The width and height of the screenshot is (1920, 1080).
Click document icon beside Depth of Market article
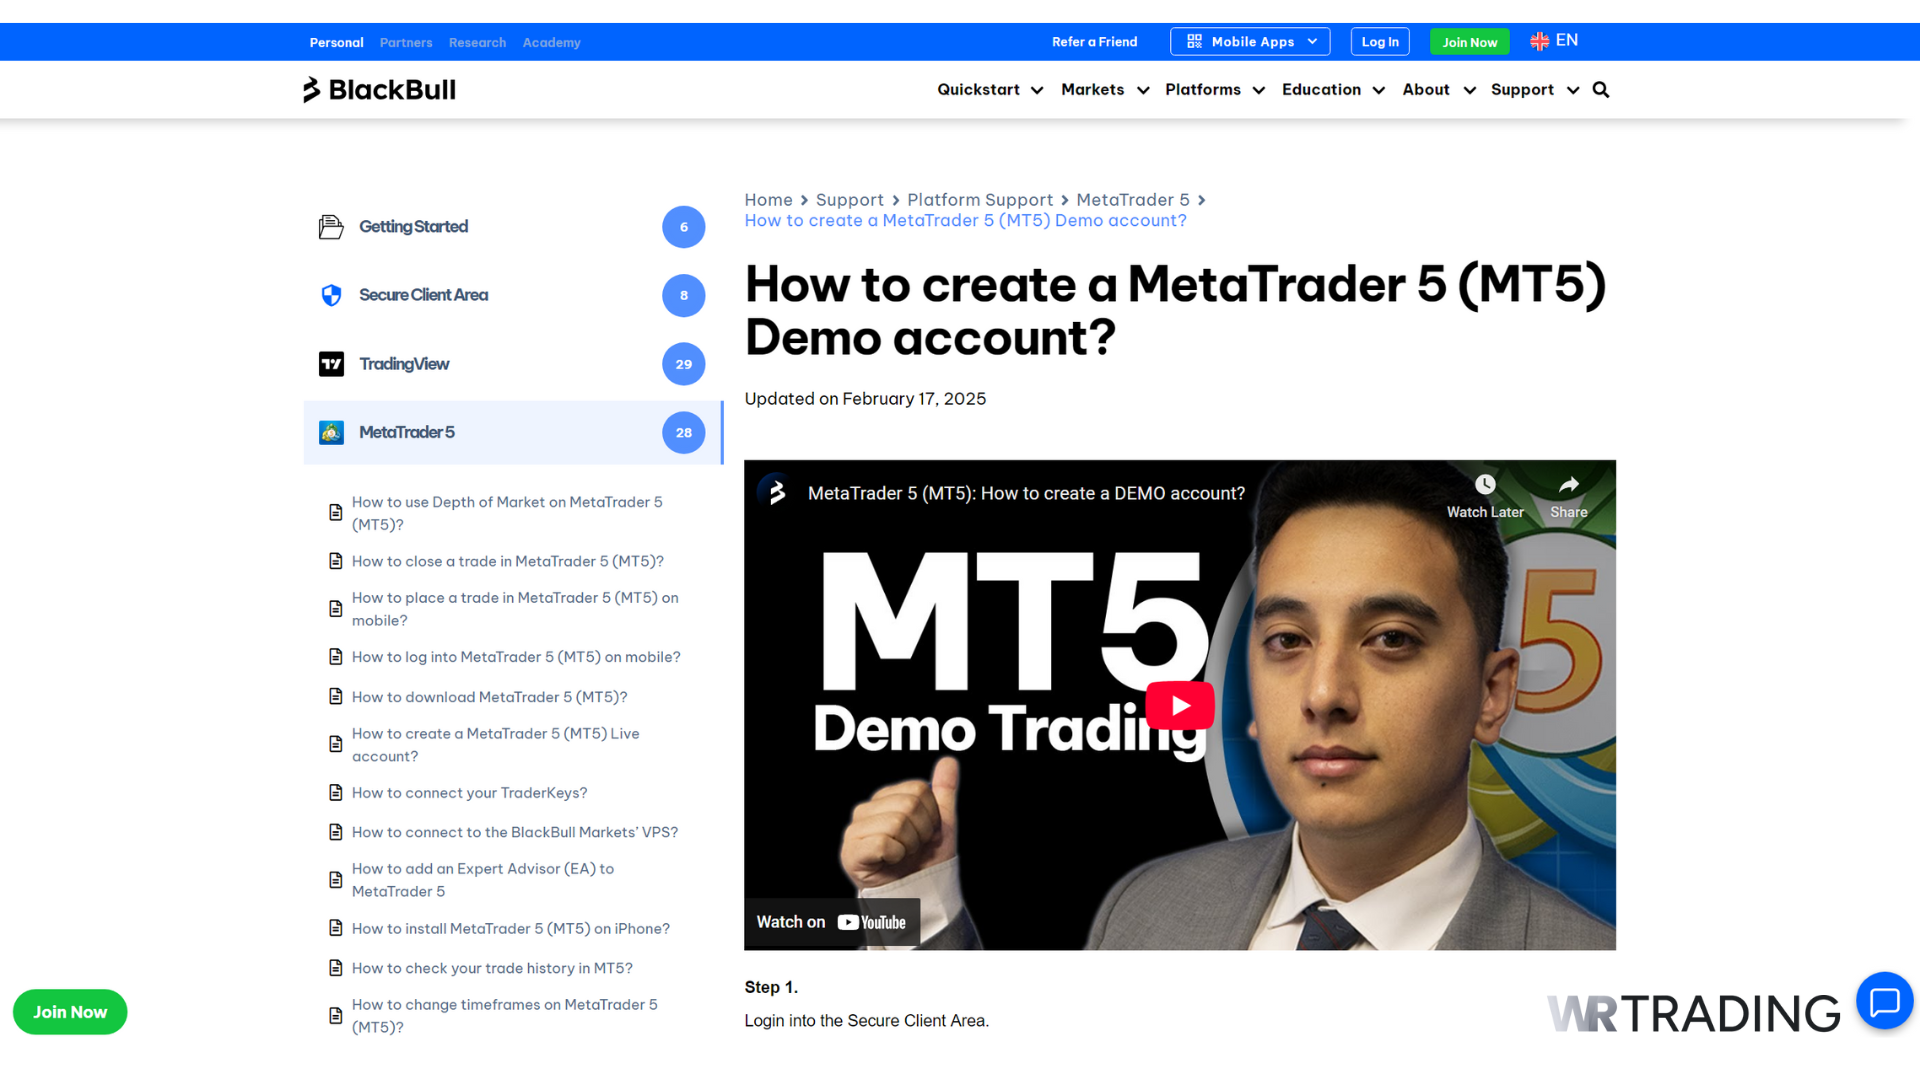pyautogui.click(x=336, y=513)
